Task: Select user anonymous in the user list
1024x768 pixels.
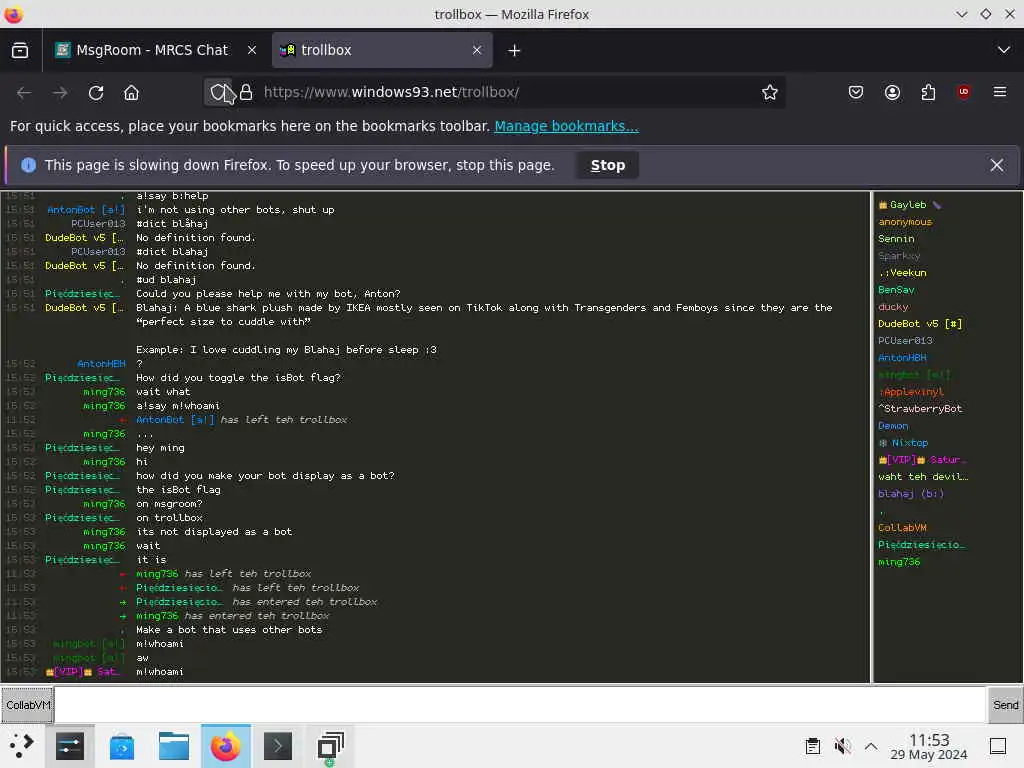Action: tap(905, 222)
